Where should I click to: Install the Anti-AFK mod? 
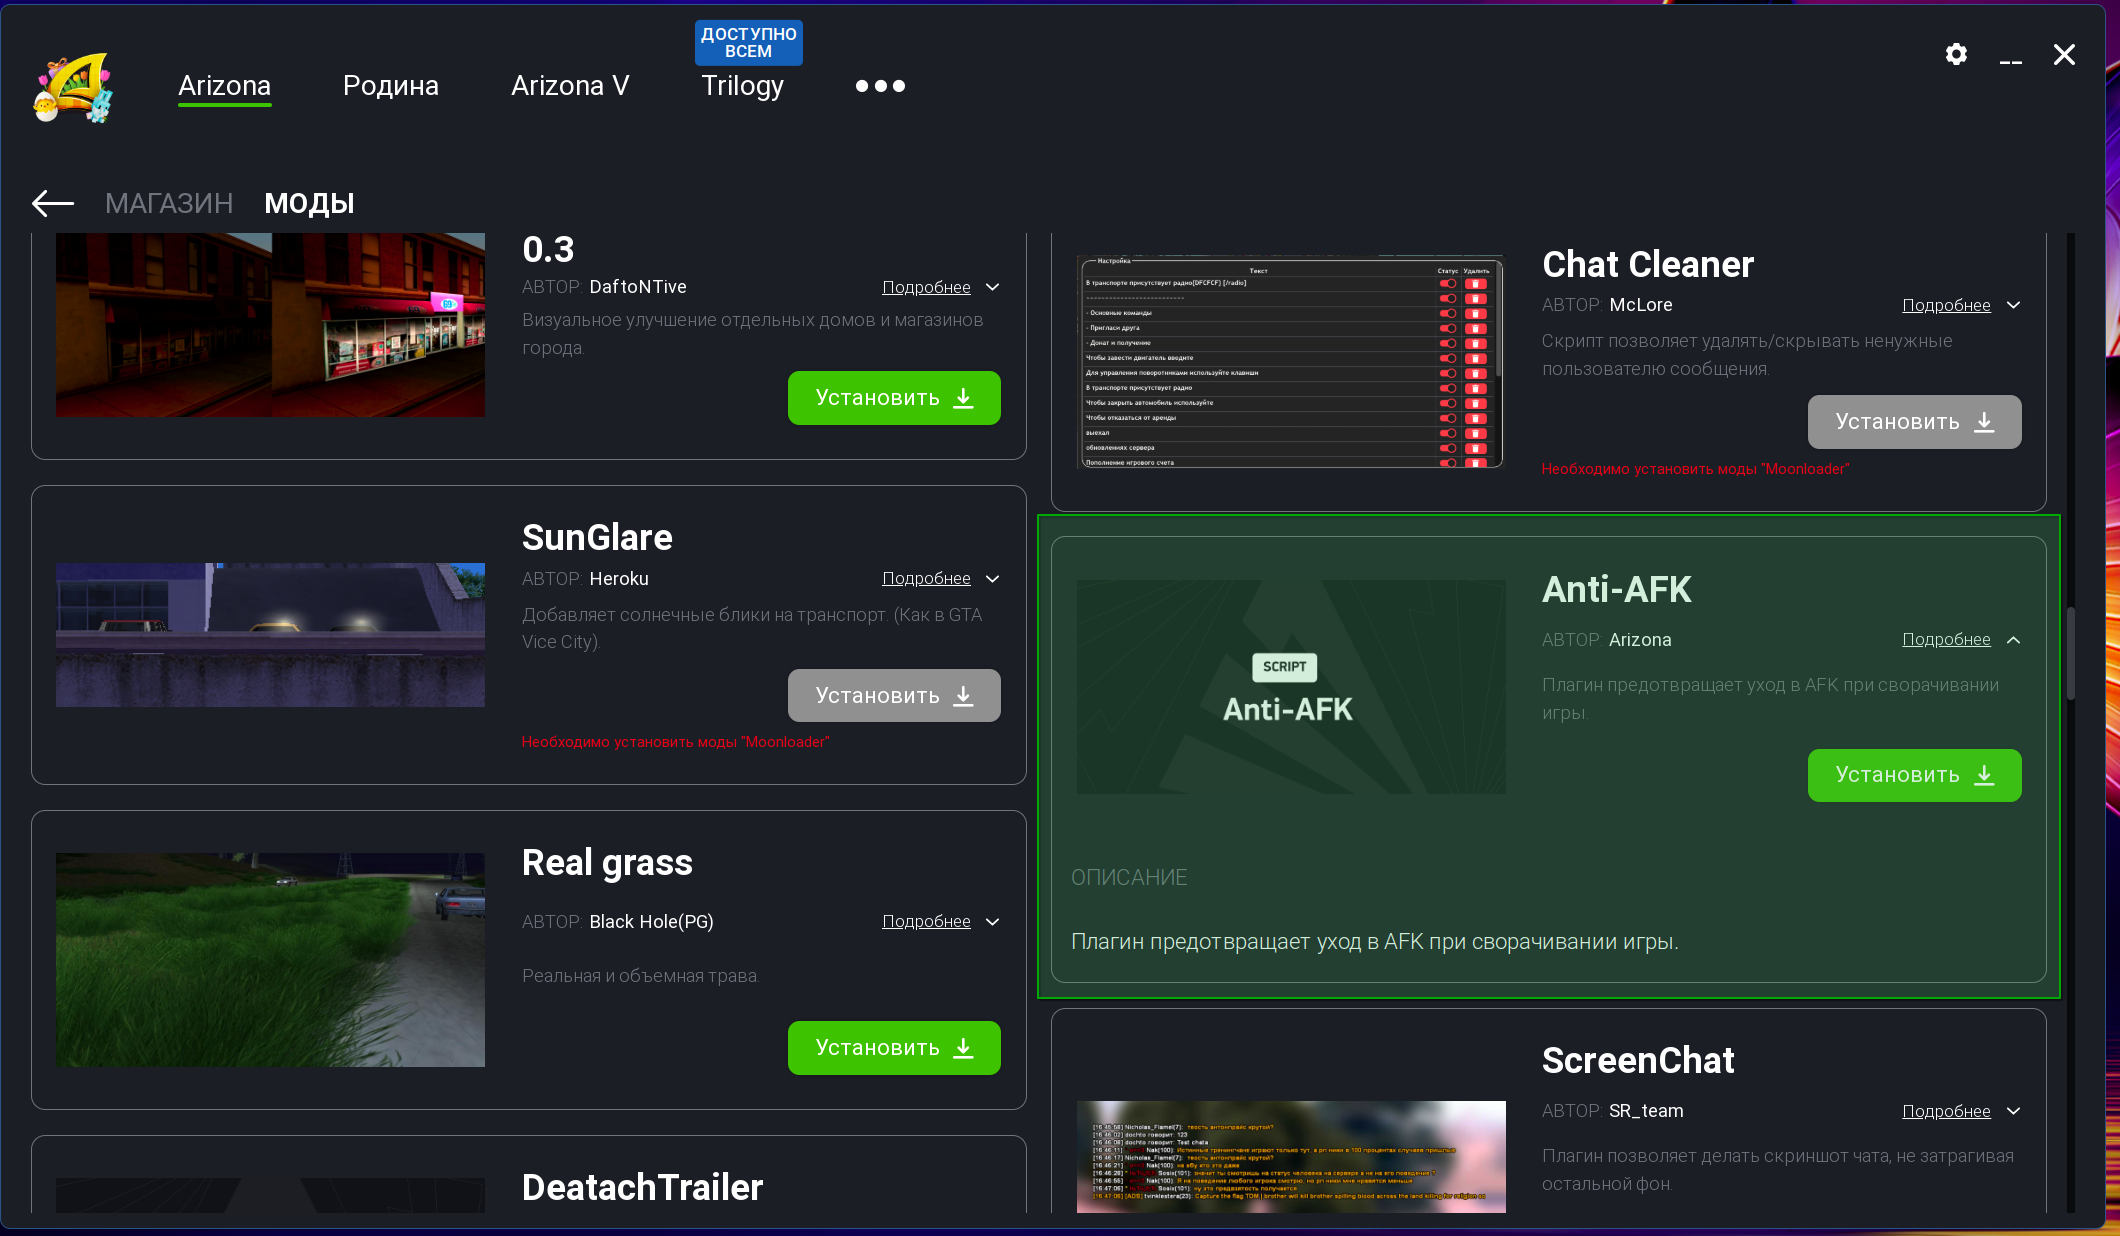click(x=1913, y=775)
